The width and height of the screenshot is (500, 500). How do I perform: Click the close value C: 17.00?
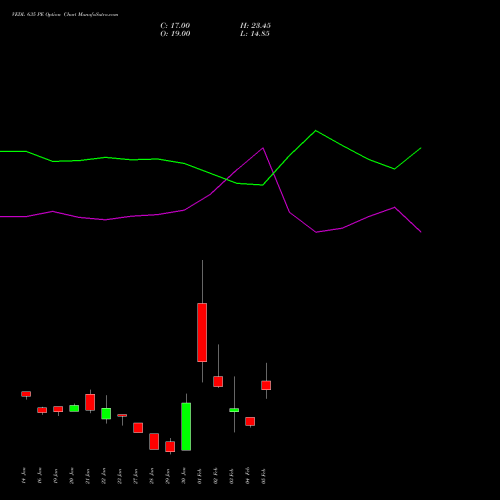tap(175, 26)
